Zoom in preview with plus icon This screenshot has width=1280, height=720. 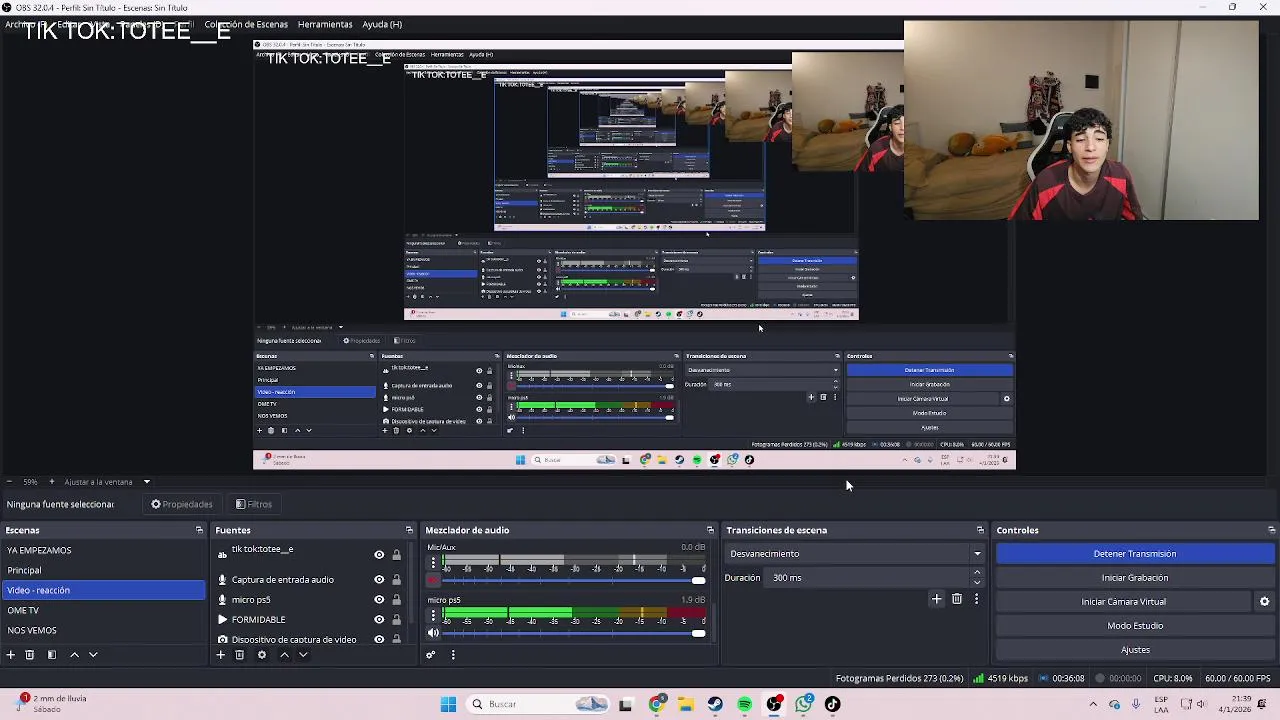pos(52,482)
